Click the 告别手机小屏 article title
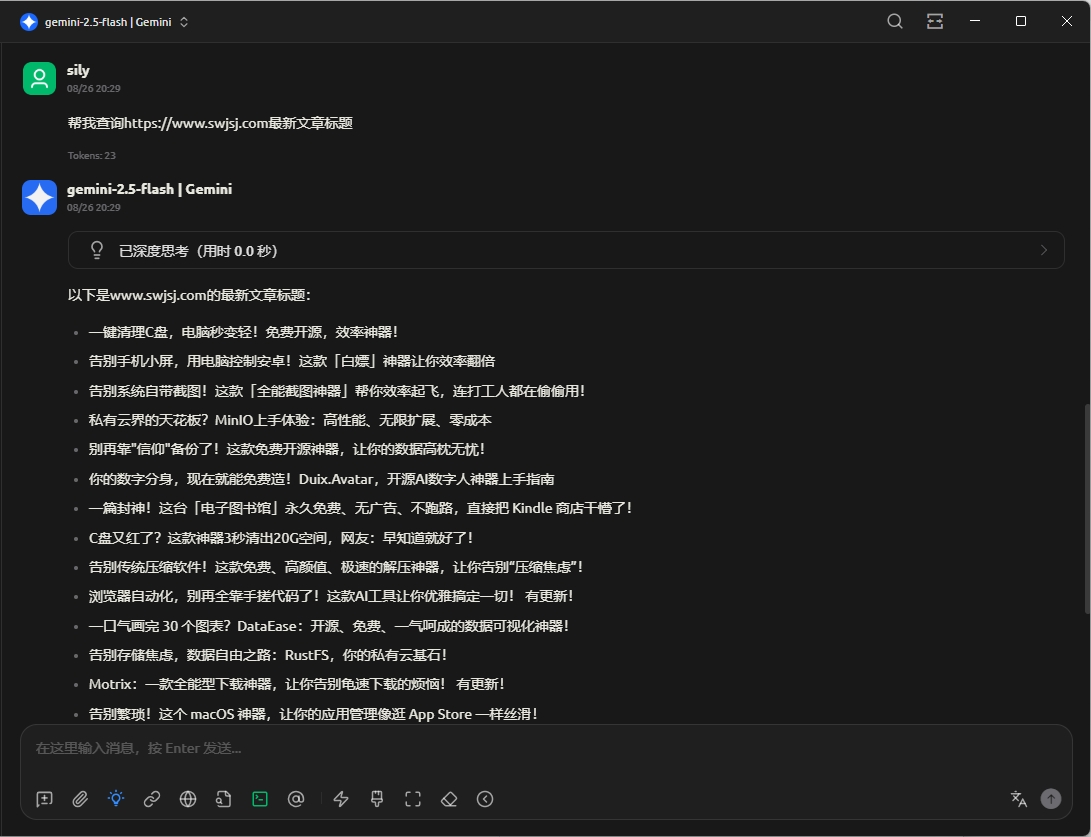Viewport: 1091px width, 837px height. pyautogui.click(x=292, y=361)
